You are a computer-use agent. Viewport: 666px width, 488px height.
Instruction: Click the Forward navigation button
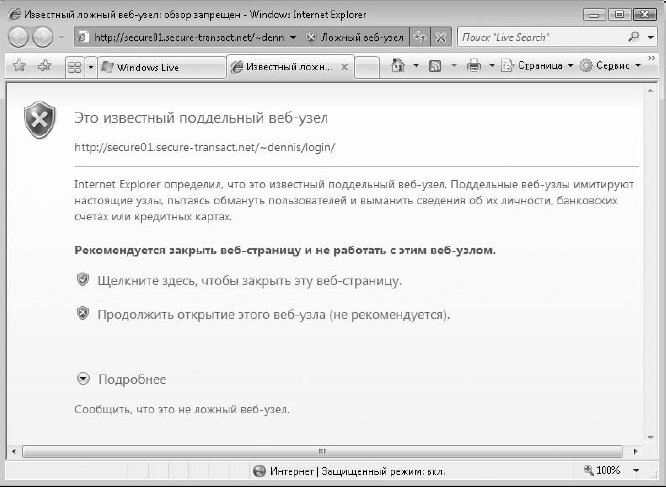44,38
